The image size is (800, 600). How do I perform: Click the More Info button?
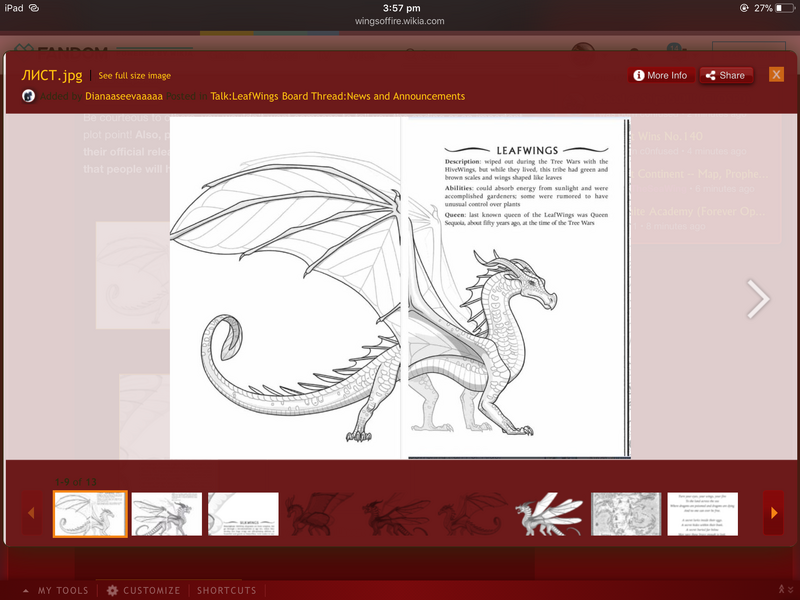point(661,75)
